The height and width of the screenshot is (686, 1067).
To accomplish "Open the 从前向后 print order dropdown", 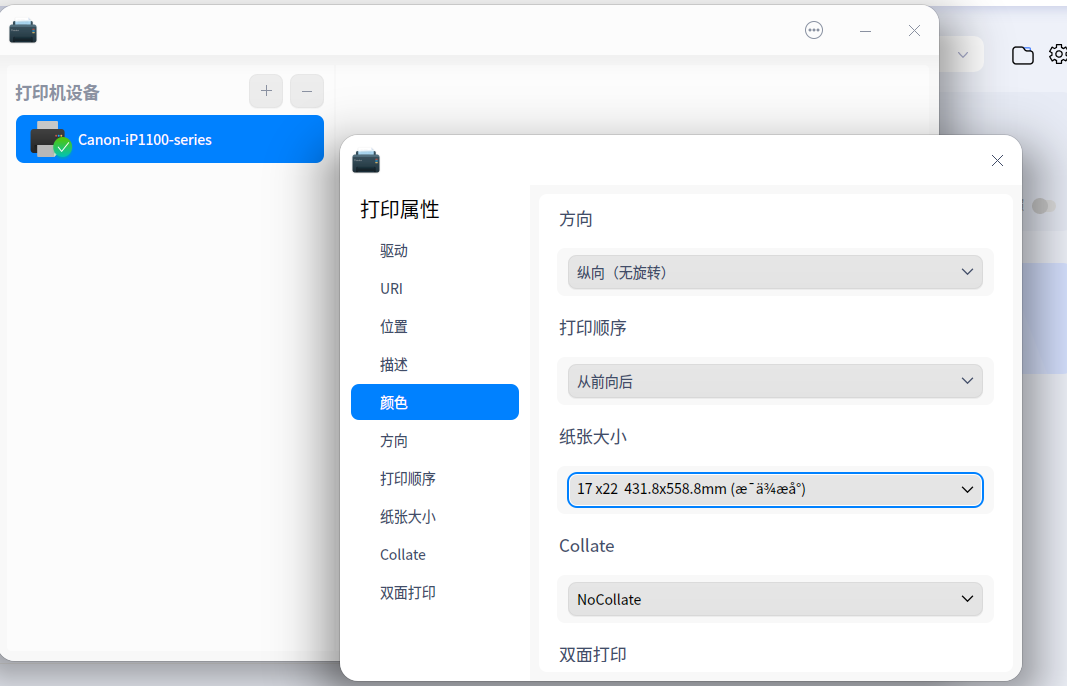I will [775, 381].
